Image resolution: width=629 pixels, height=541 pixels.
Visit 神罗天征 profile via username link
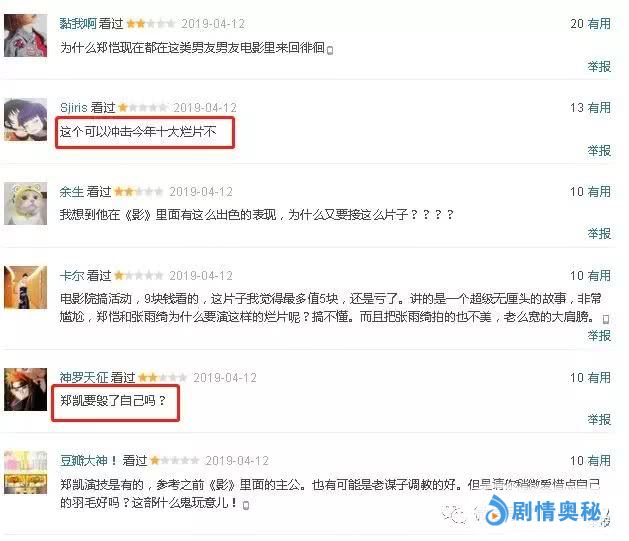tap(84, 377)
